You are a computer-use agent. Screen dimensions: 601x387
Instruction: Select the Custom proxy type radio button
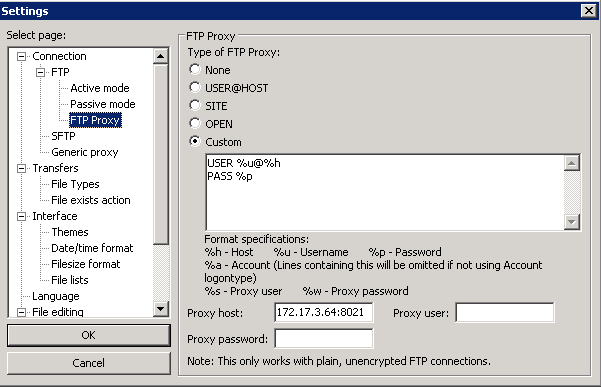pos(195,141)
